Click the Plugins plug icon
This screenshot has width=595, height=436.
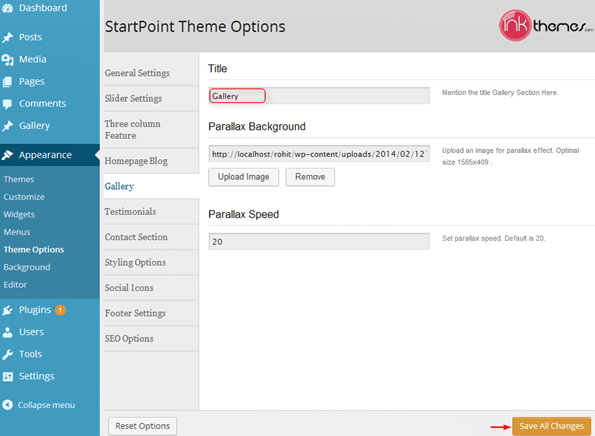(x=7, y=310)
